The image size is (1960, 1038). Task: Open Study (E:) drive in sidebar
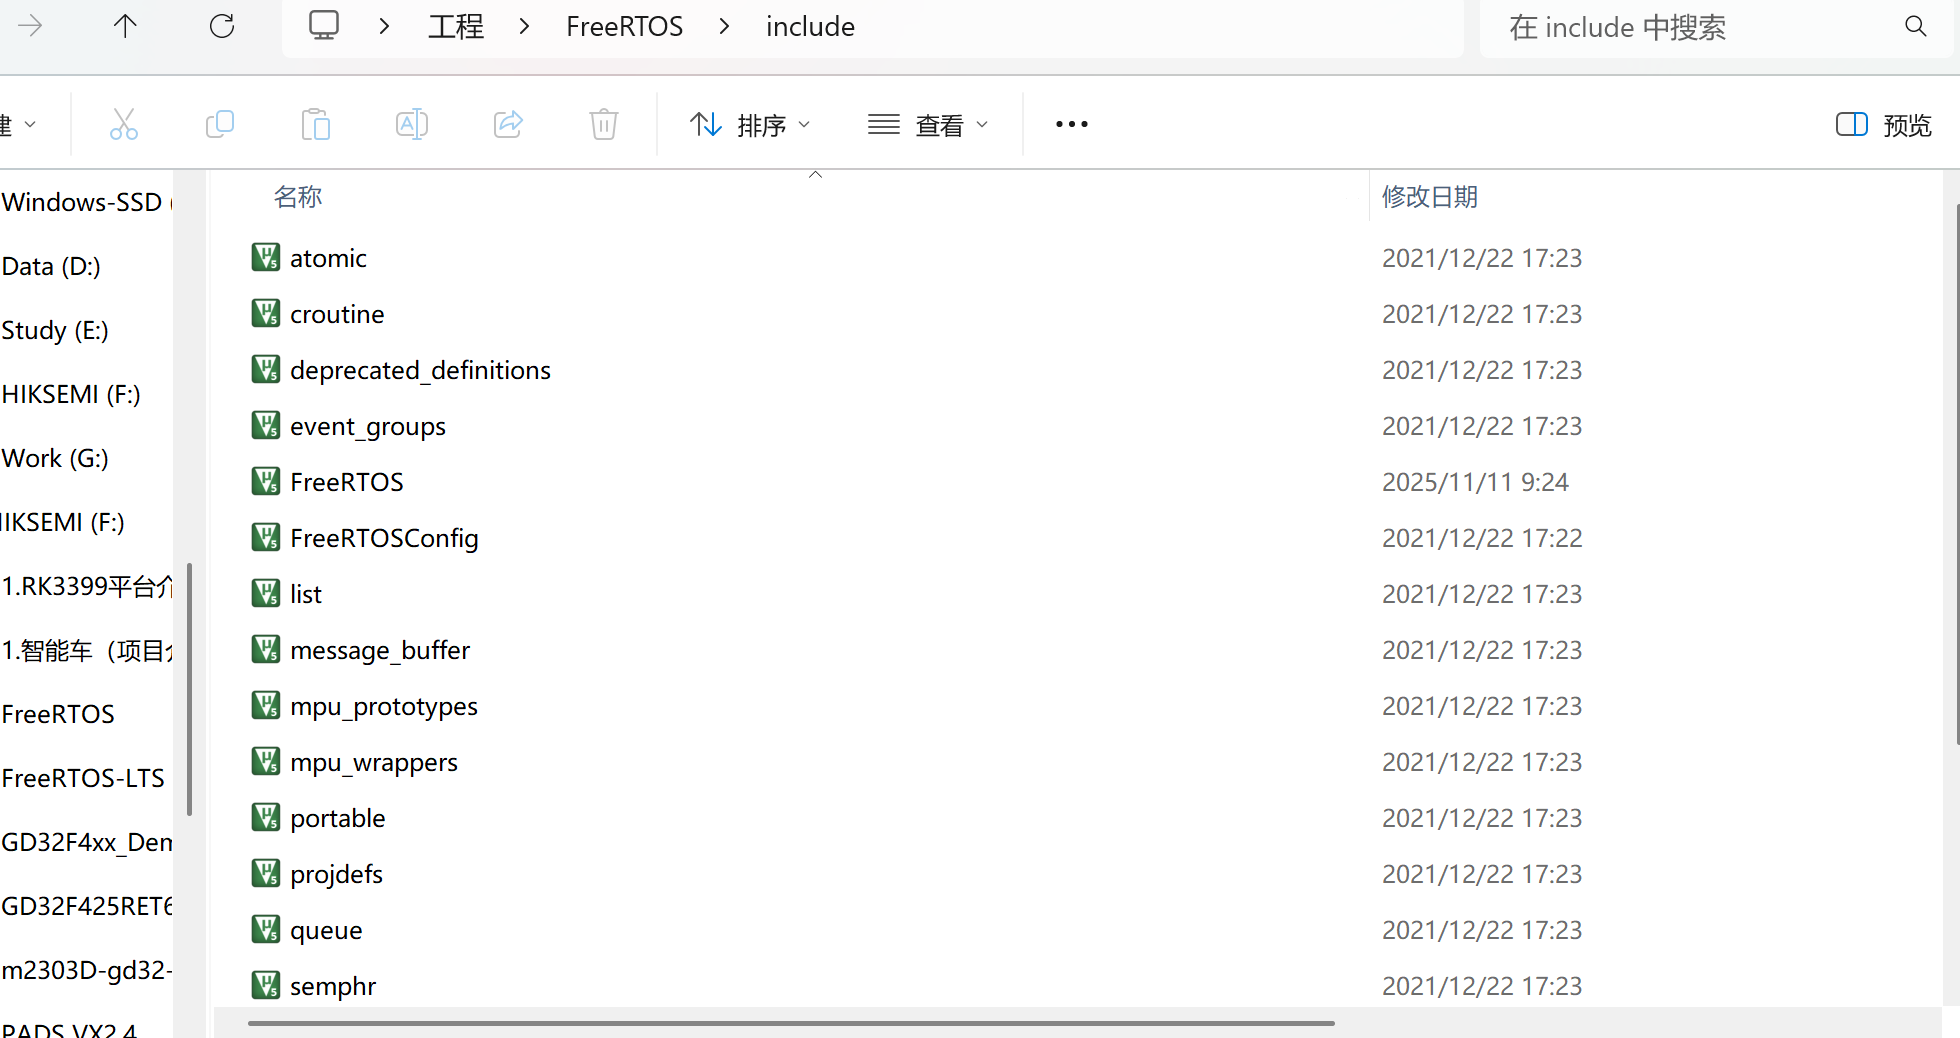click(x=55, y=330)
